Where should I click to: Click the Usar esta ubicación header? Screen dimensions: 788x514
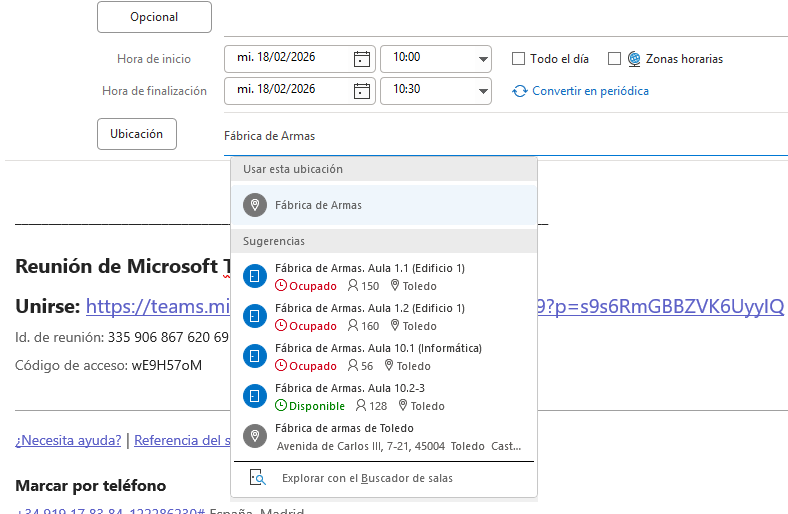384,169
